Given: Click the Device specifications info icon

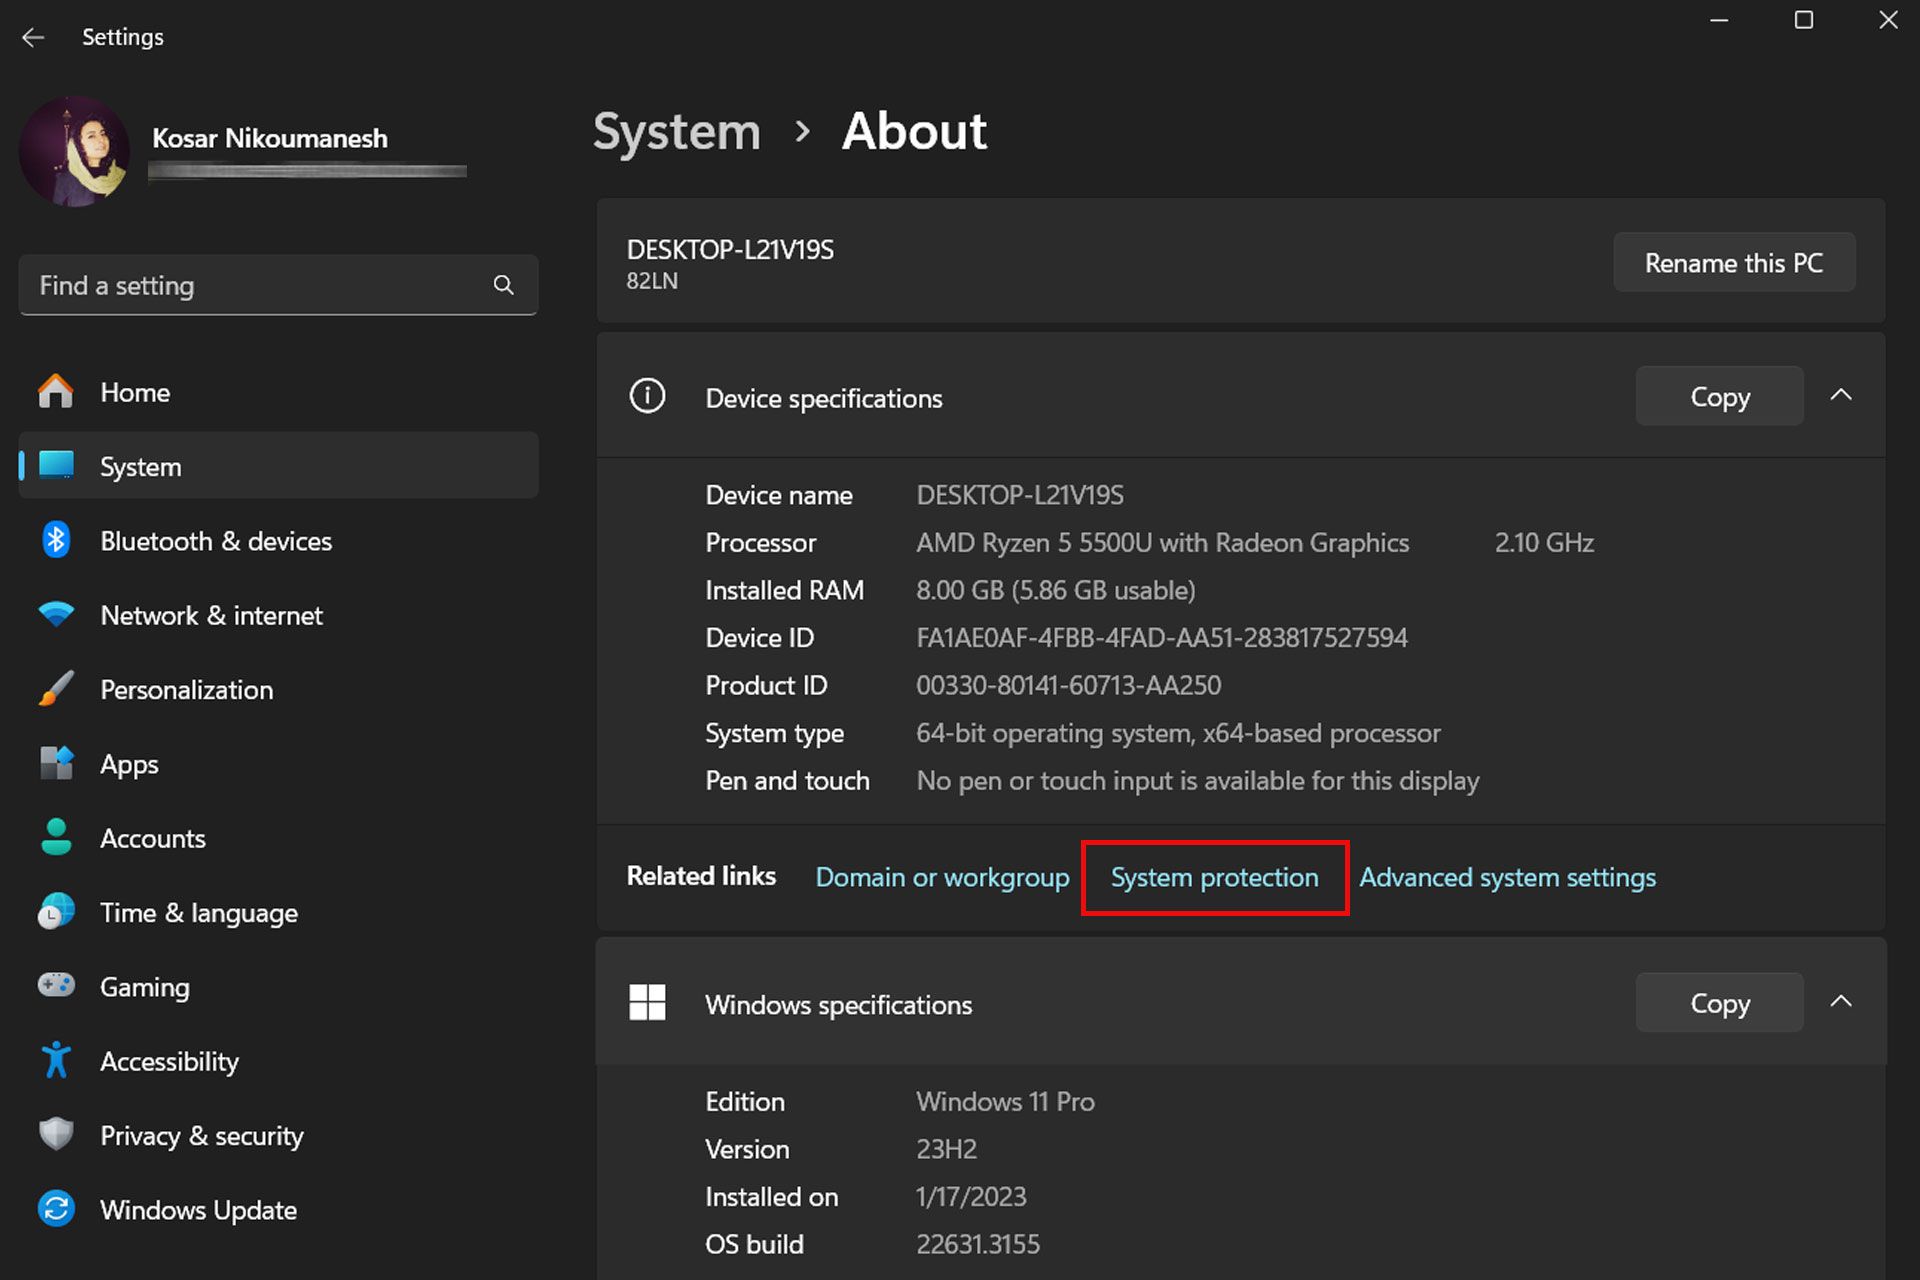Looking at the screenshot, I should coord(647,396).
